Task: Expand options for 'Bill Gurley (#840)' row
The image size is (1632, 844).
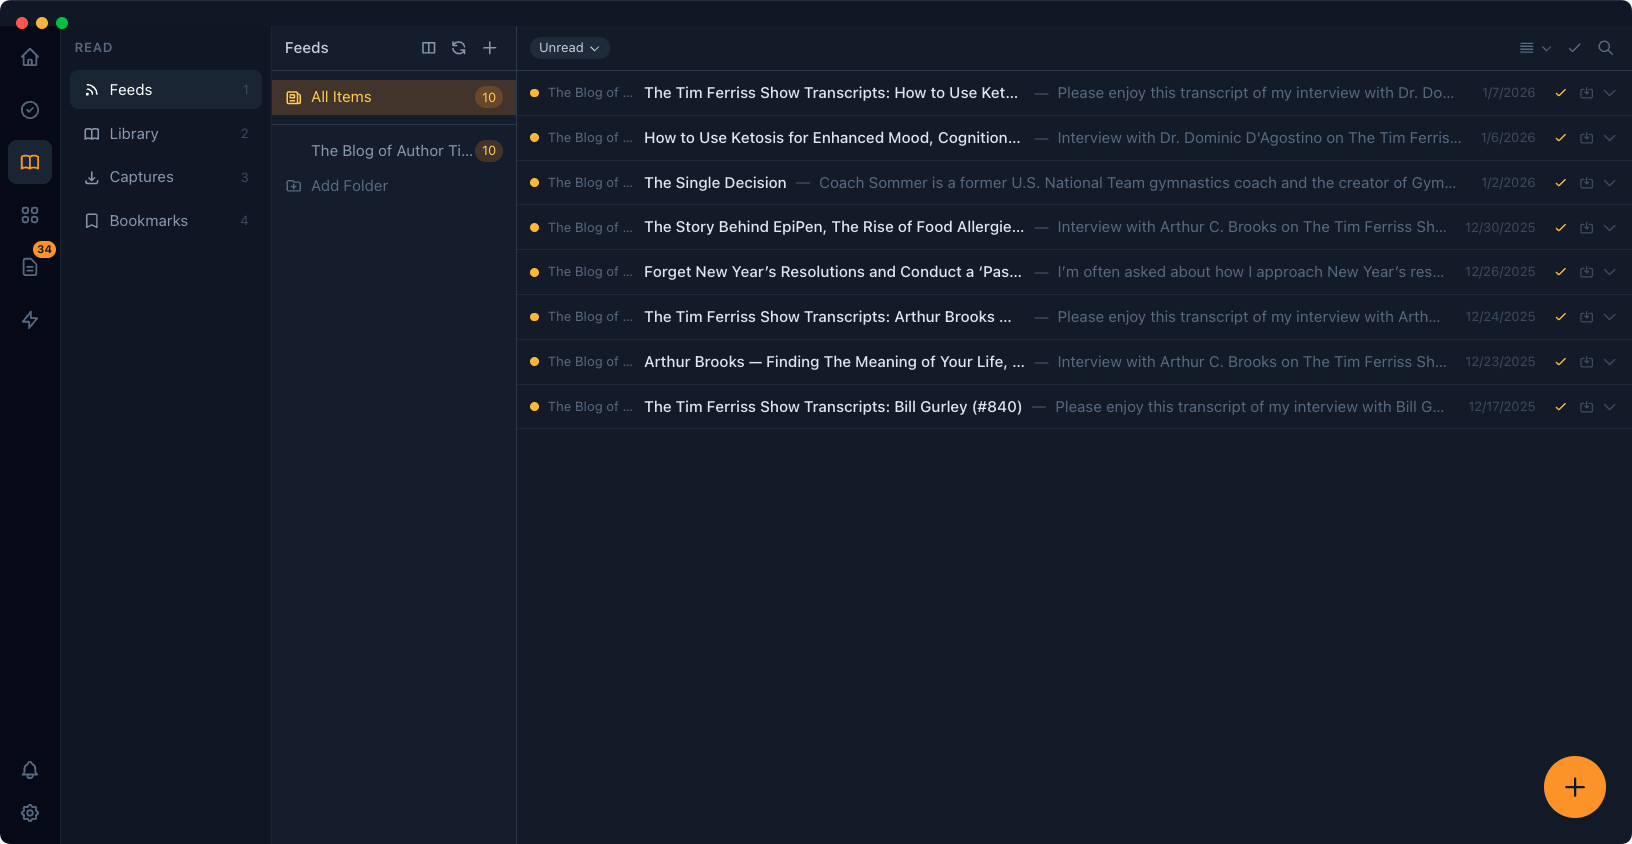Action: coord(1610,407)
